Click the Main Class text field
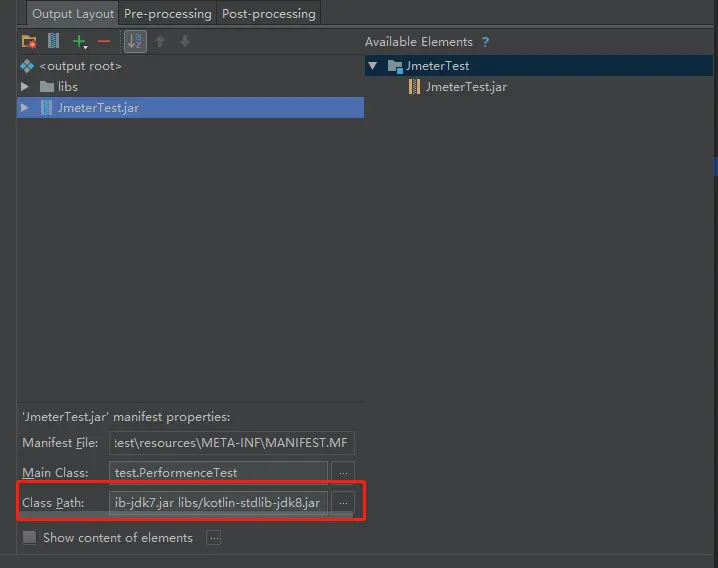Viewport: 718px width, 568px height. coord(218,472)
